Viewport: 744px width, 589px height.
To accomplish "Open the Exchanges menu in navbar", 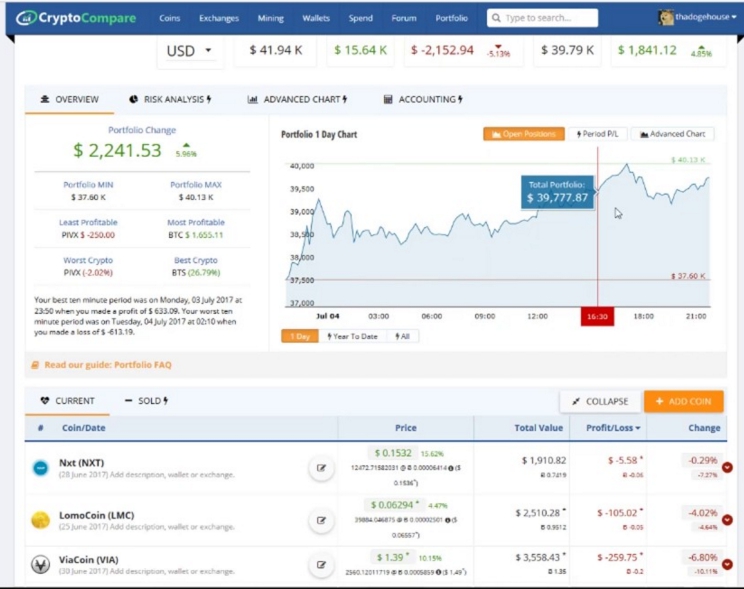I will (219, 18).
